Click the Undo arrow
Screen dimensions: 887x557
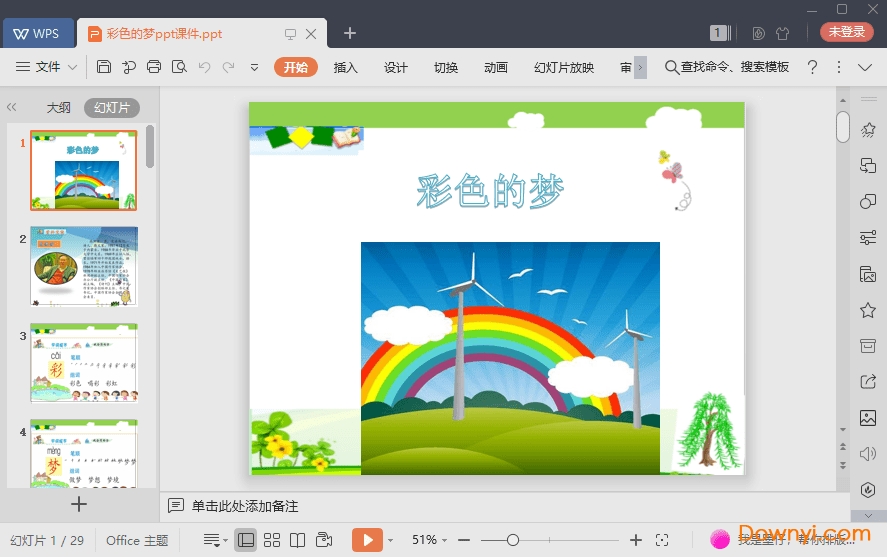pos(204,67)
